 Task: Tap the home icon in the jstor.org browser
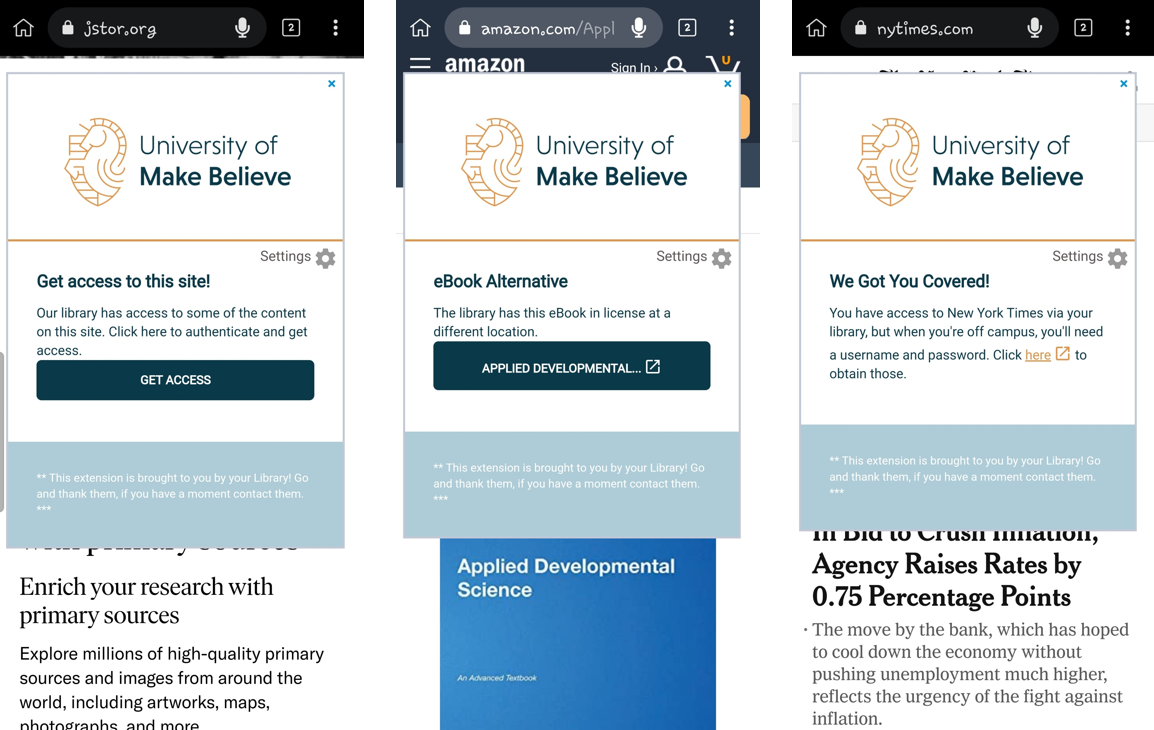point(24,28)
